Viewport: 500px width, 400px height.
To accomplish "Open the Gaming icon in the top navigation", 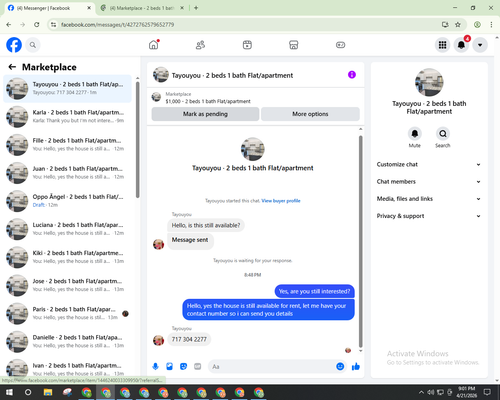I will (340, 45).
